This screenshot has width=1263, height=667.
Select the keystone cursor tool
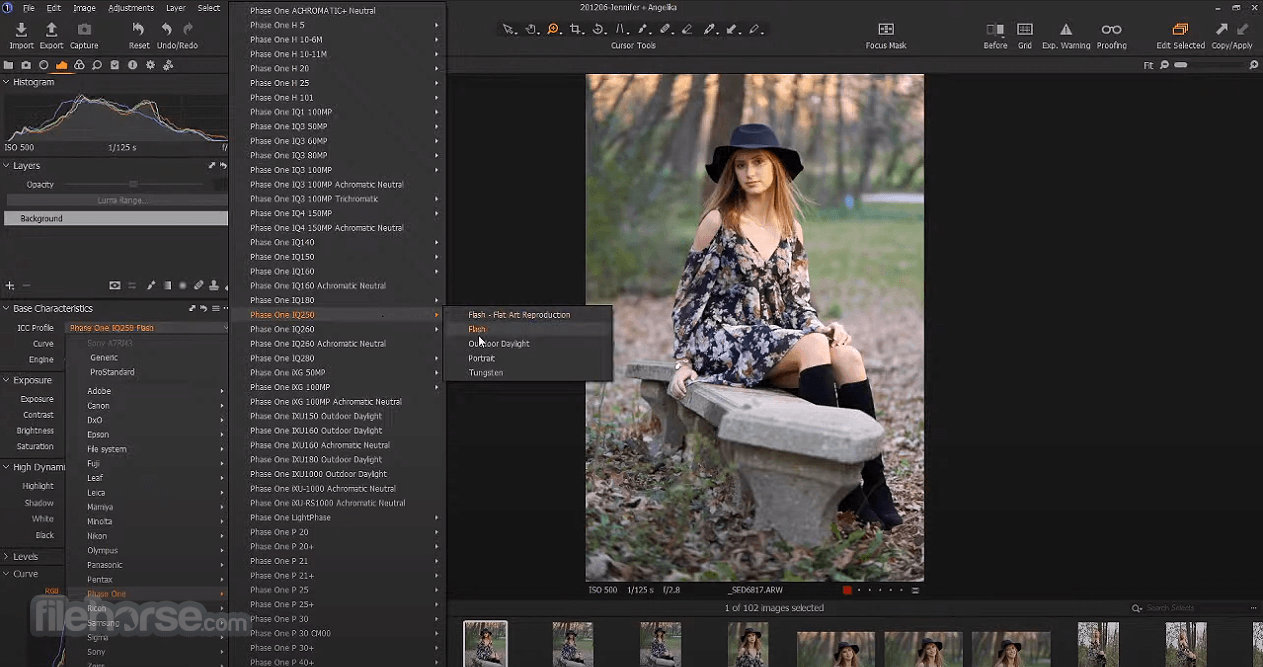click(621, 30)
